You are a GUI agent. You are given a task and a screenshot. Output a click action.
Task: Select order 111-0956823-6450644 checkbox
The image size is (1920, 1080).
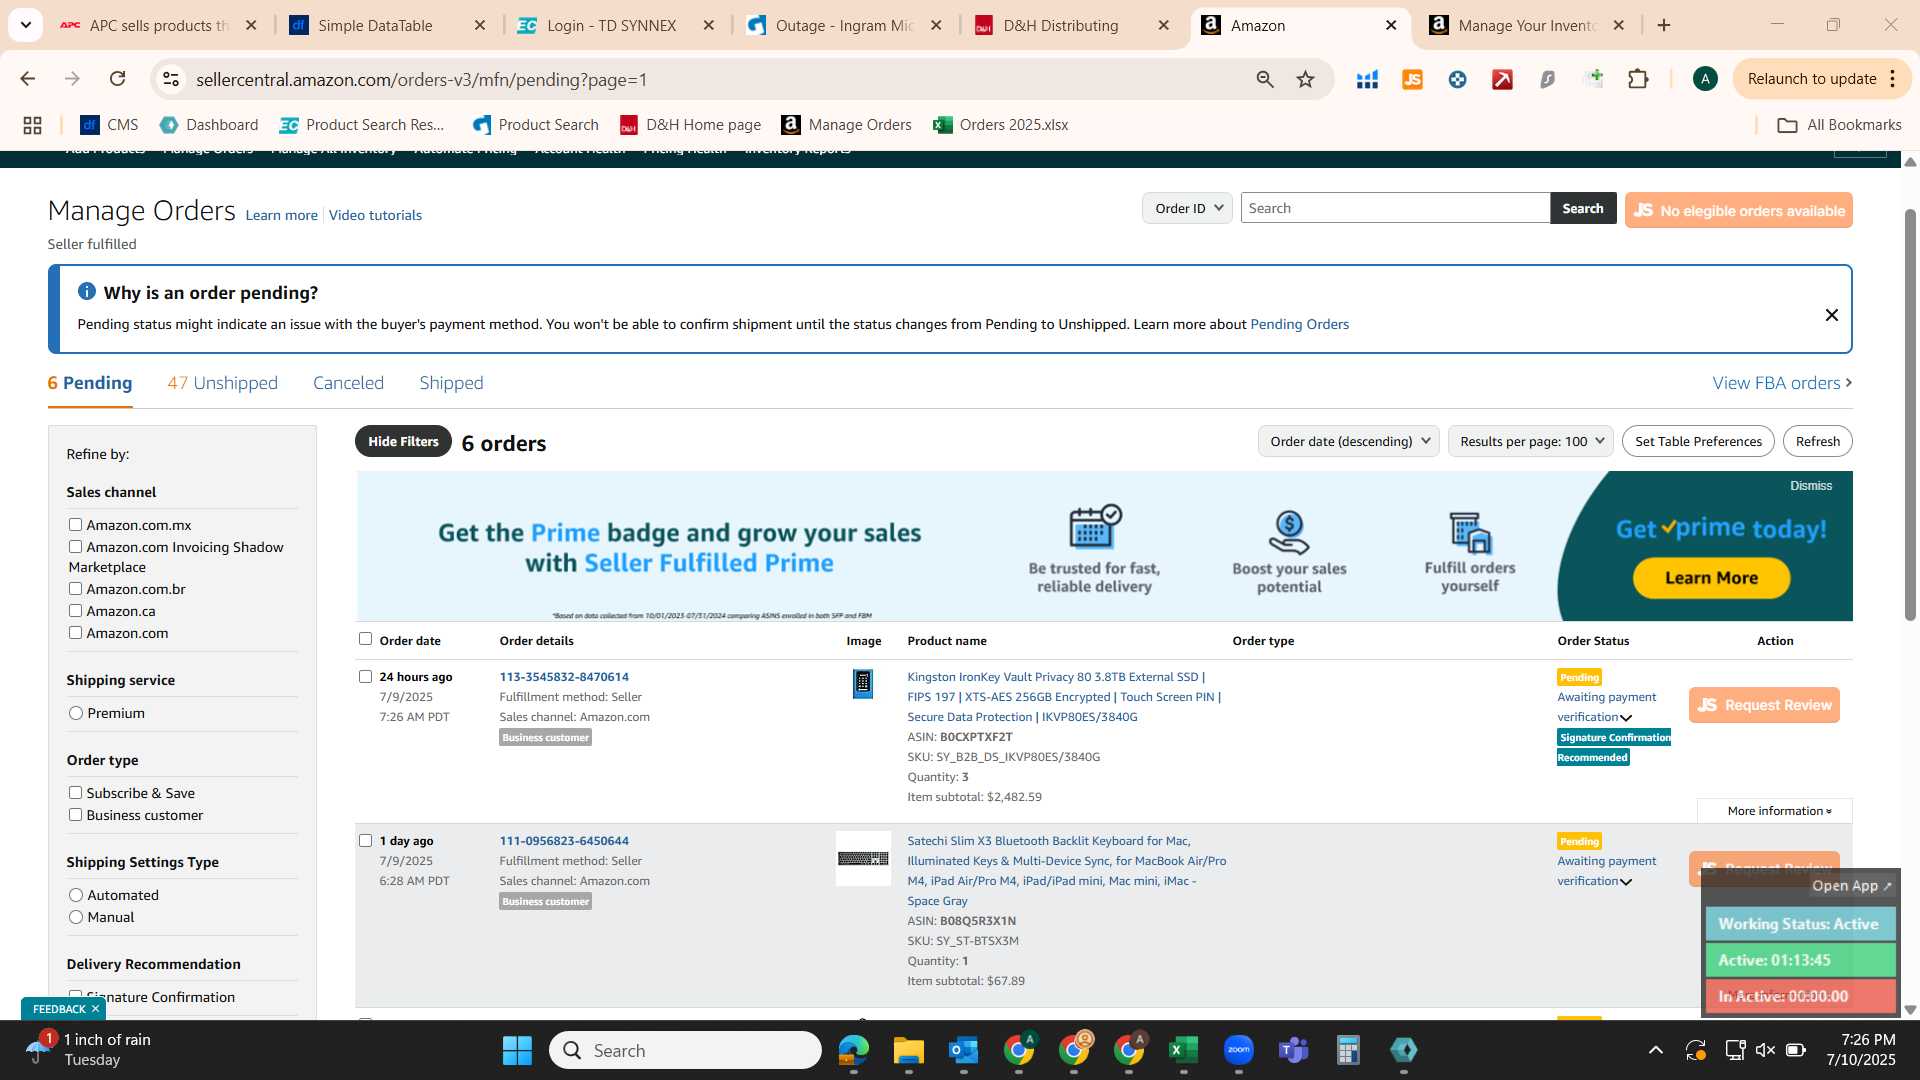point(365,840)
